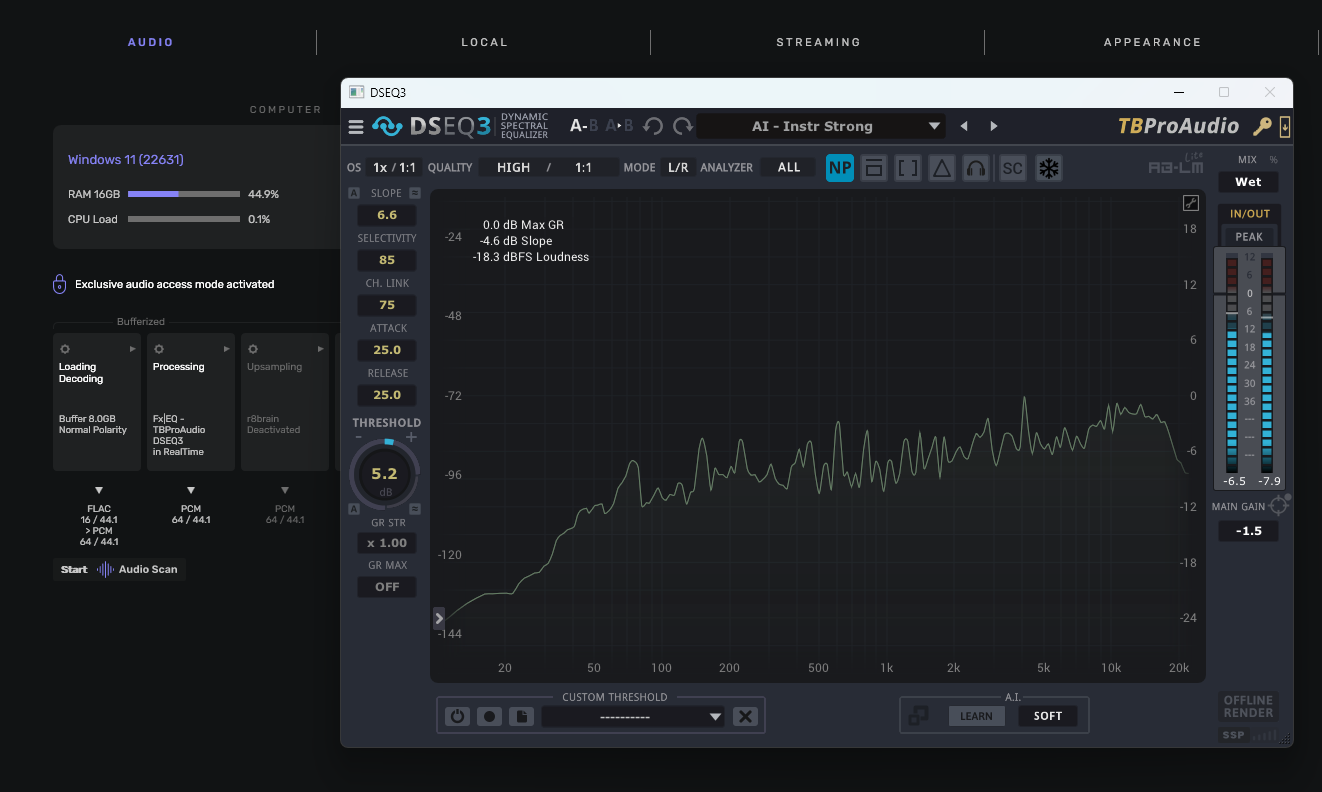
Task: Click the snowflake freeze icon
Action: click(x=1048, y=168)
